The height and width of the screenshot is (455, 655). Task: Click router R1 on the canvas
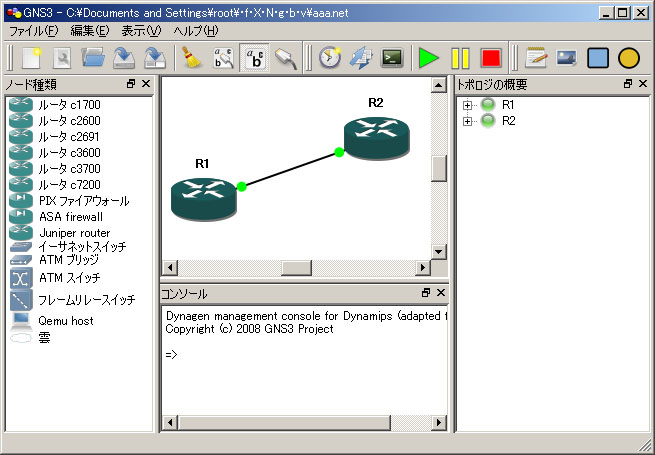pyautogui.click(x=204, y=199)
